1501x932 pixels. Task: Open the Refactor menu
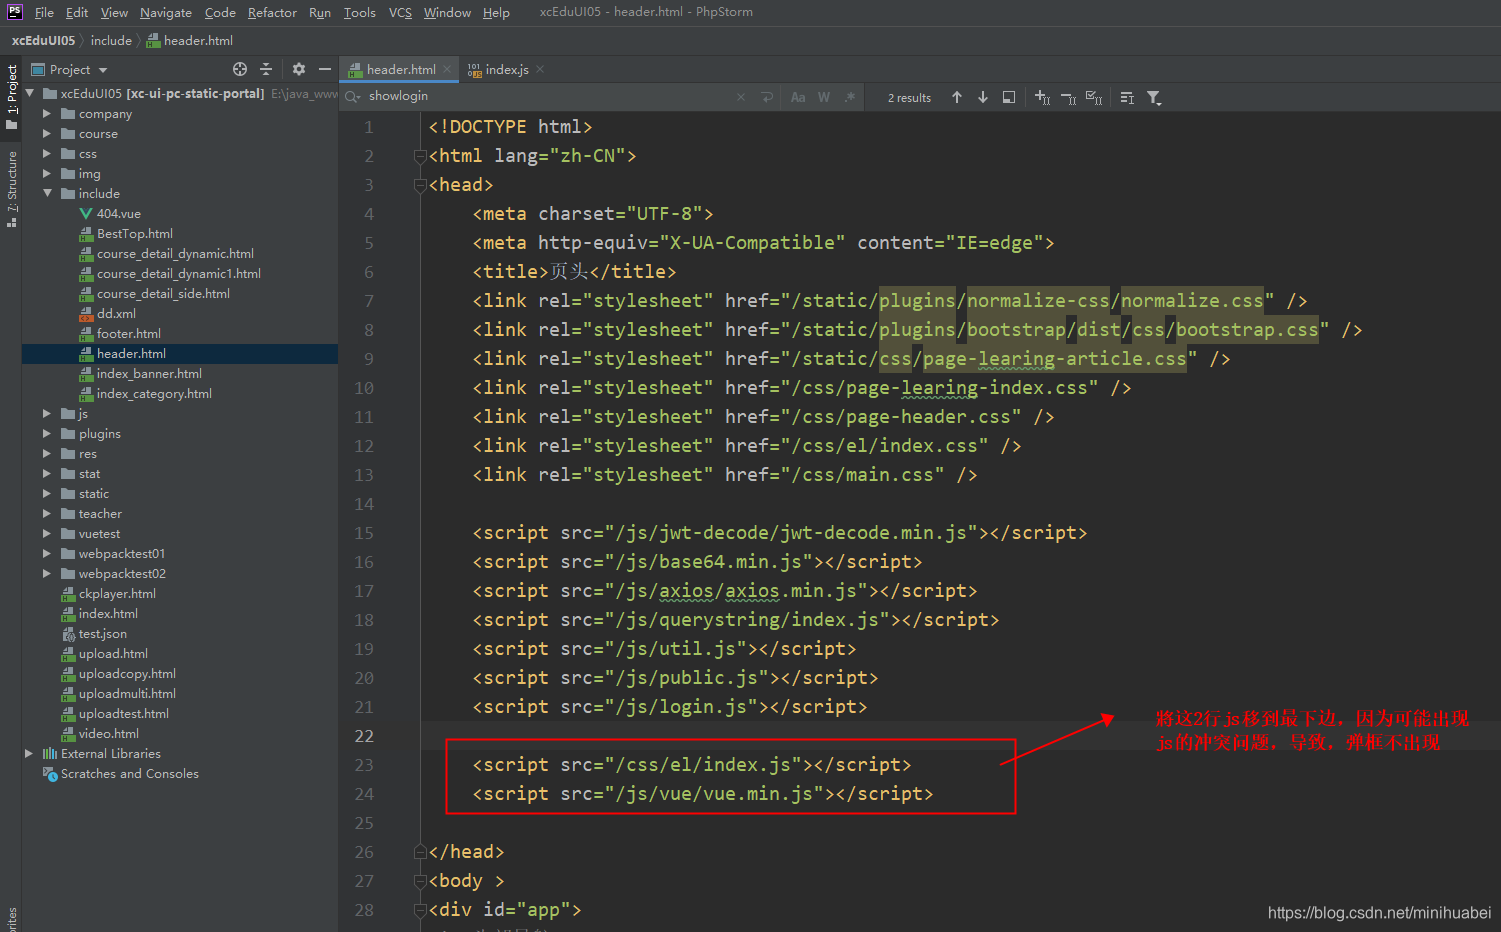click(x=272, y=12)
